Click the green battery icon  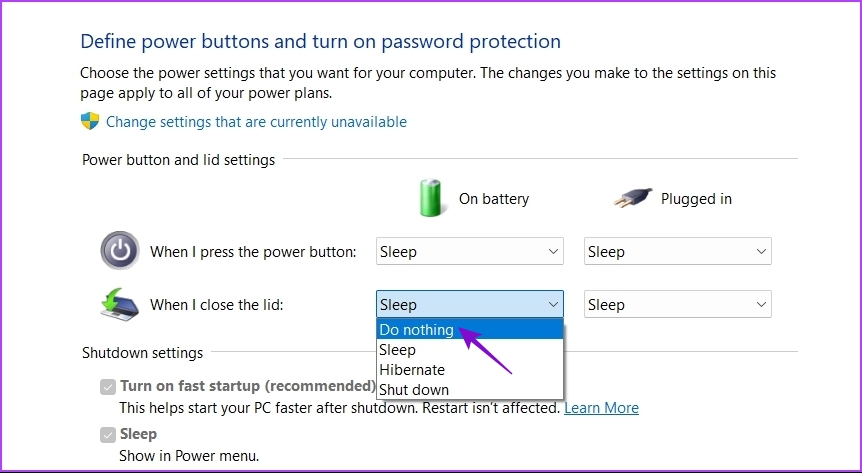(430, 197)
